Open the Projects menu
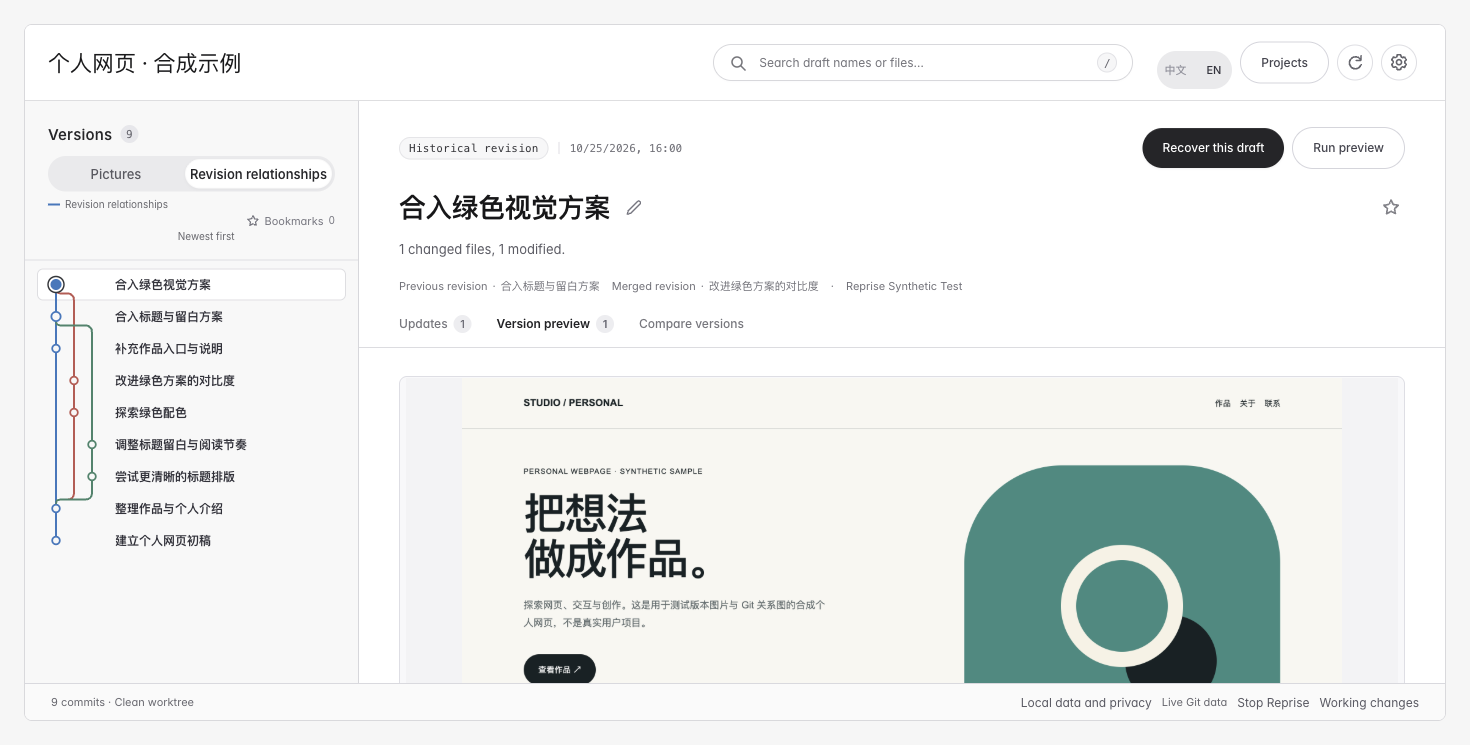1470x745 pixels. coord(1284,62)
